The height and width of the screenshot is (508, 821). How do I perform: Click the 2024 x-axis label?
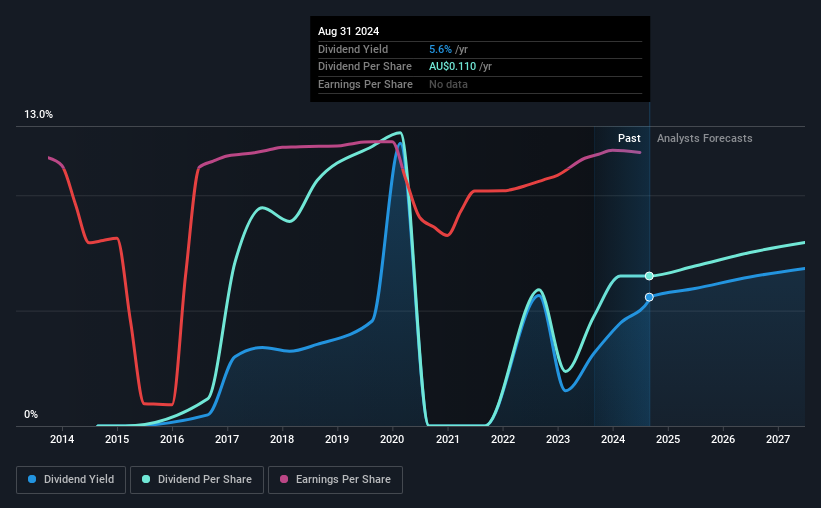pos(613,439)
